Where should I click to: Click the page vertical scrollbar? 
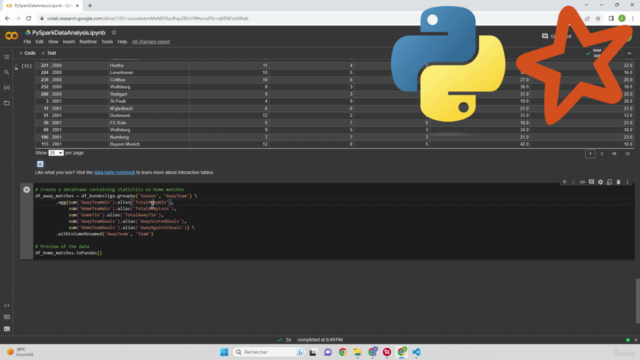(x=637, y=301)
